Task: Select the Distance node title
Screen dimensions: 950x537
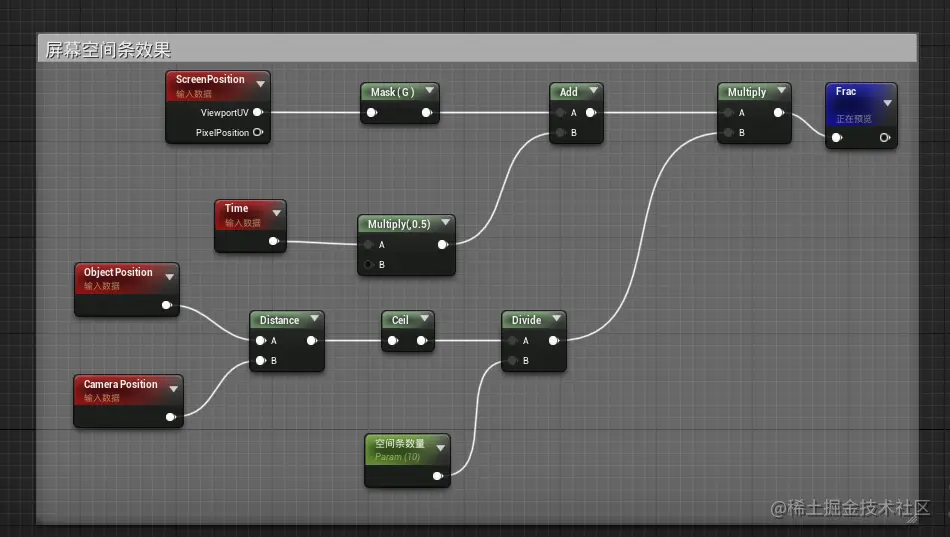Action: coord(279,320)
